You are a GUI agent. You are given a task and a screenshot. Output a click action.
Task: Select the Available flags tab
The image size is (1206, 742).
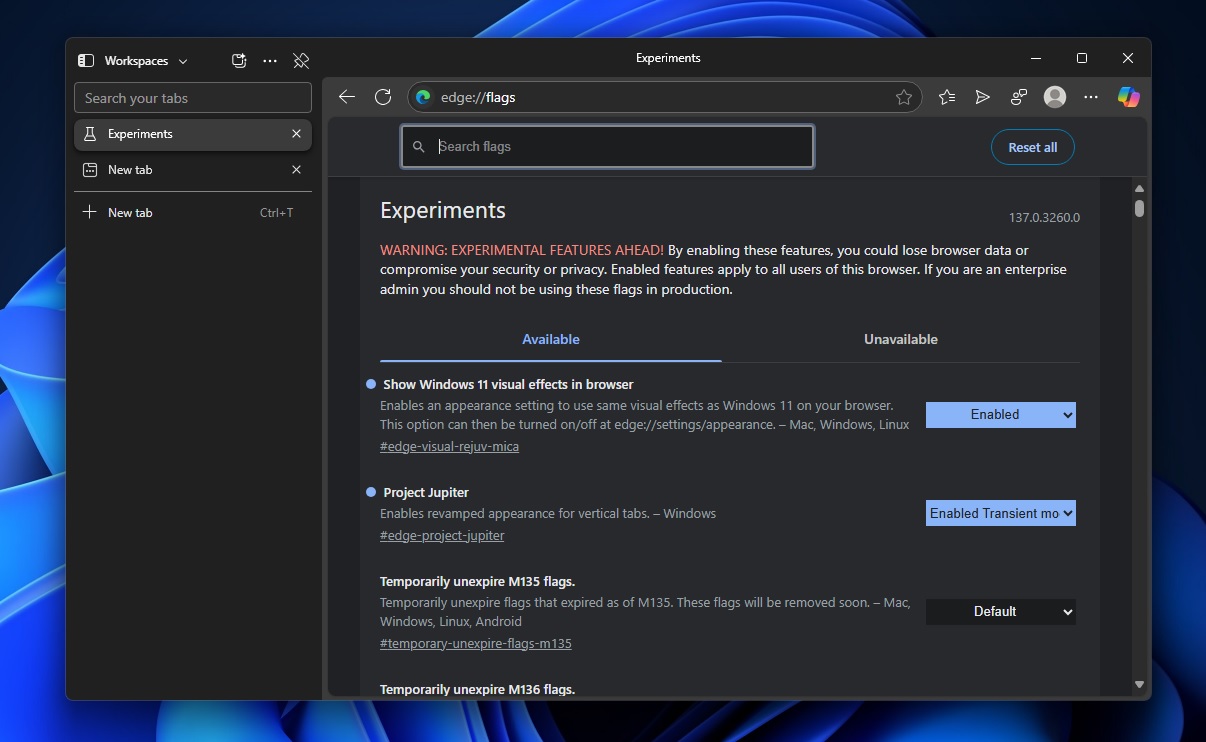click(550, 339)
